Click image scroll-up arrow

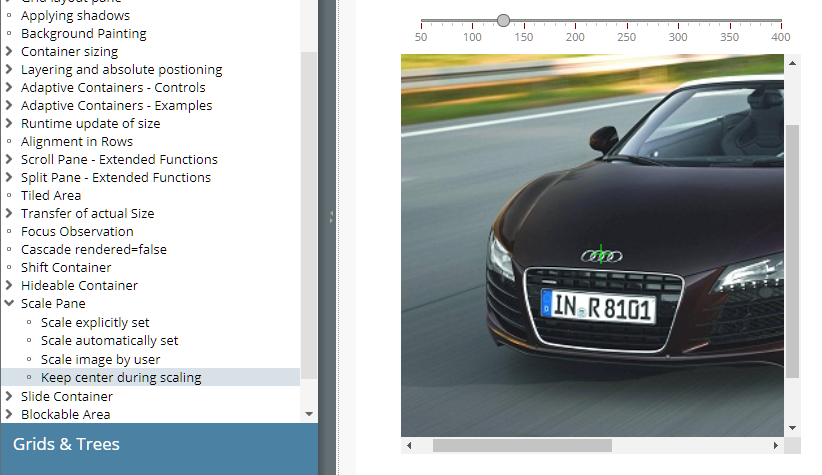tap(793, 63)
